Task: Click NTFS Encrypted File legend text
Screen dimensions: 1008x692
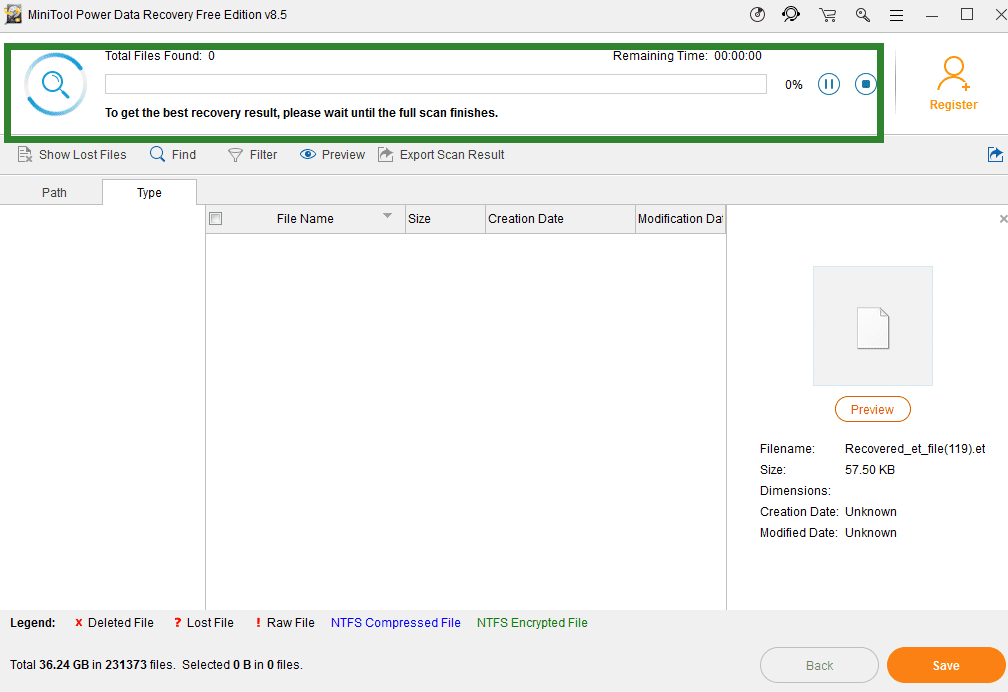Action: (x=532, y=623)
